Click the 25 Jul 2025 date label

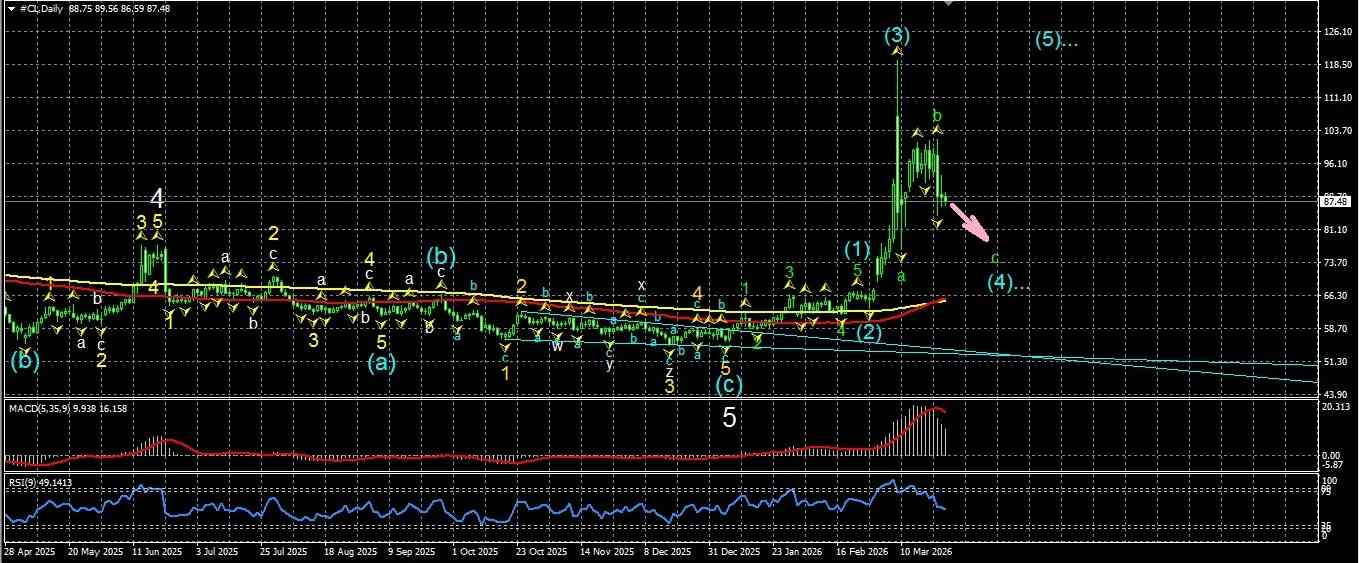(x=282, y=551)
